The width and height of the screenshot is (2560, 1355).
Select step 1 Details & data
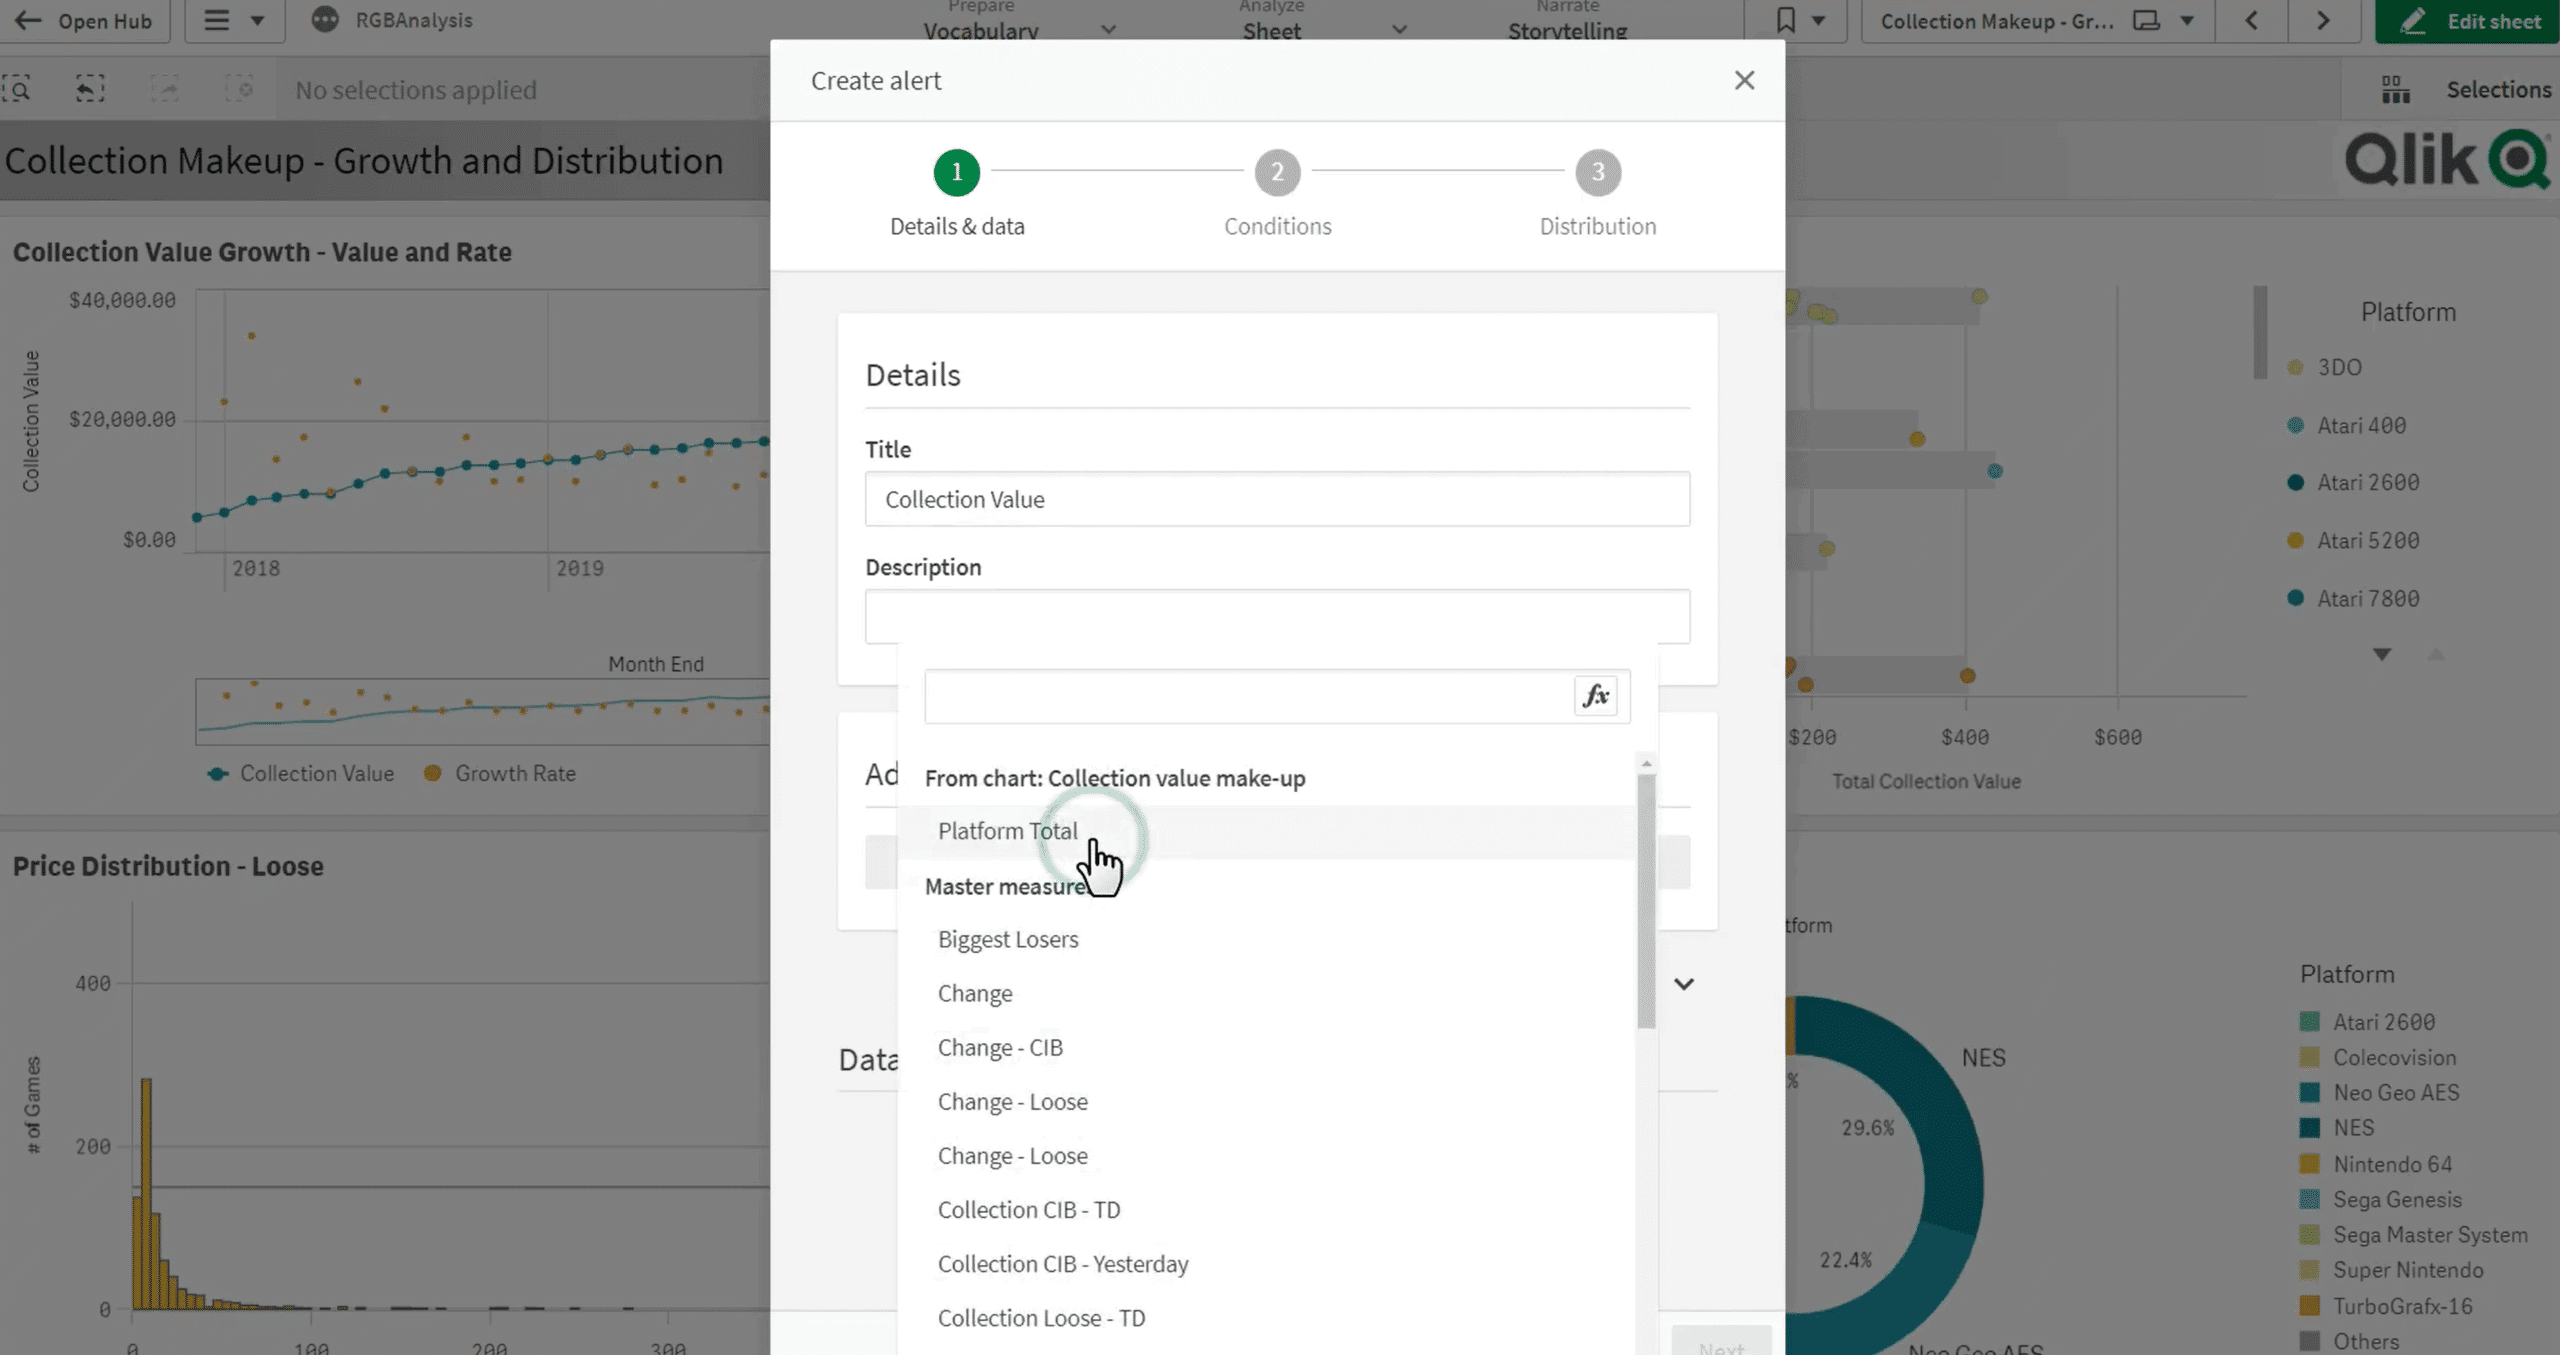click(x=957, y=195)
